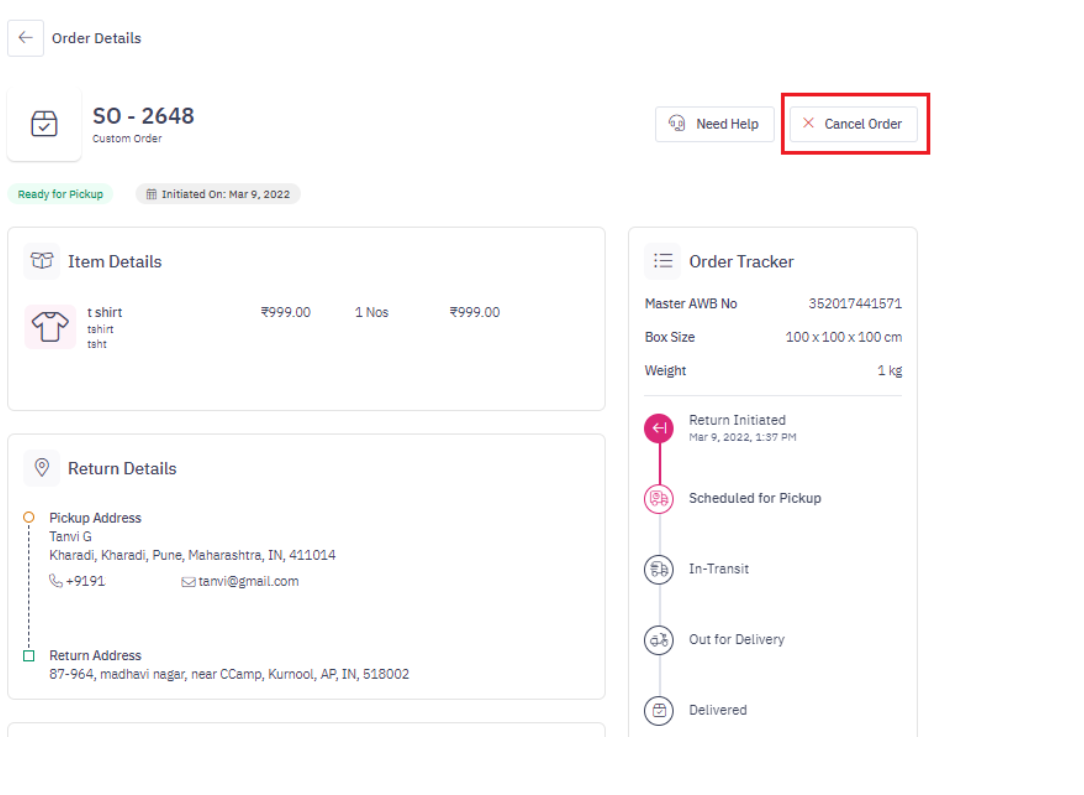Click the In-Transit truck icon

(659, 570)
